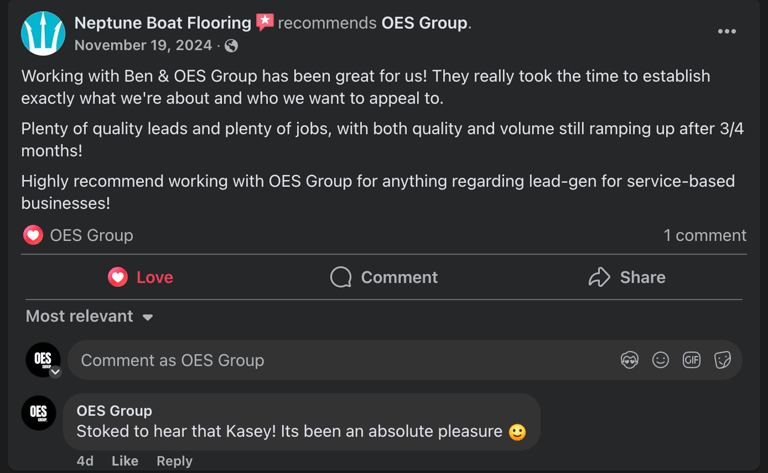
Task: Switch commenting profile via OES avatar arrow
Action: coord(56,371)
